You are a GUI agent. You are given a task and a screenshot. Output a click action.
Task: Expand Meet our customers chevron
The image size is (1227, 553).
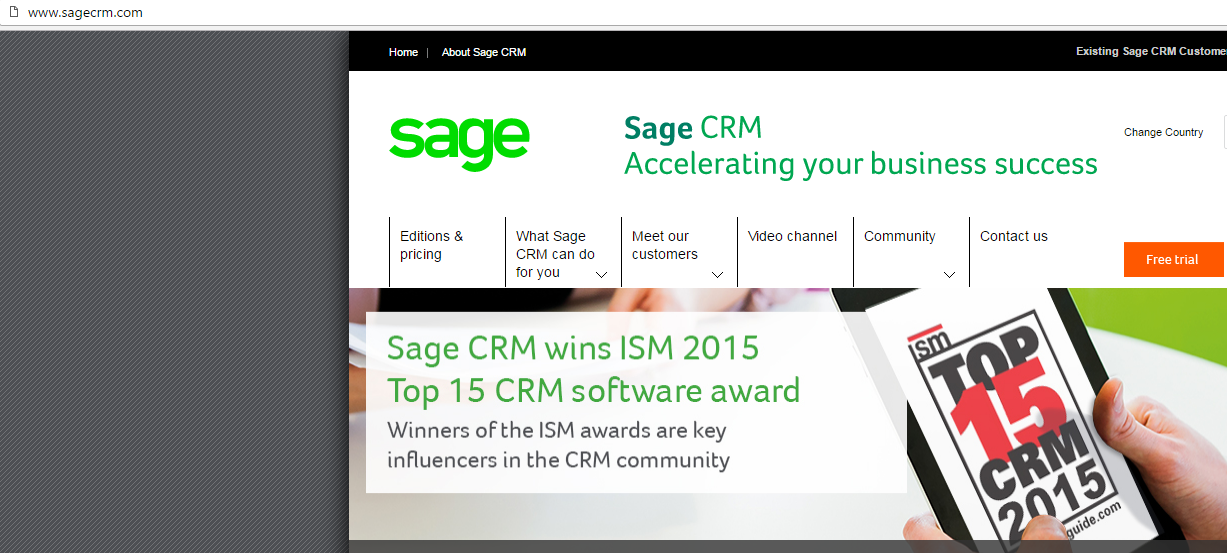(x=717, y=274)
